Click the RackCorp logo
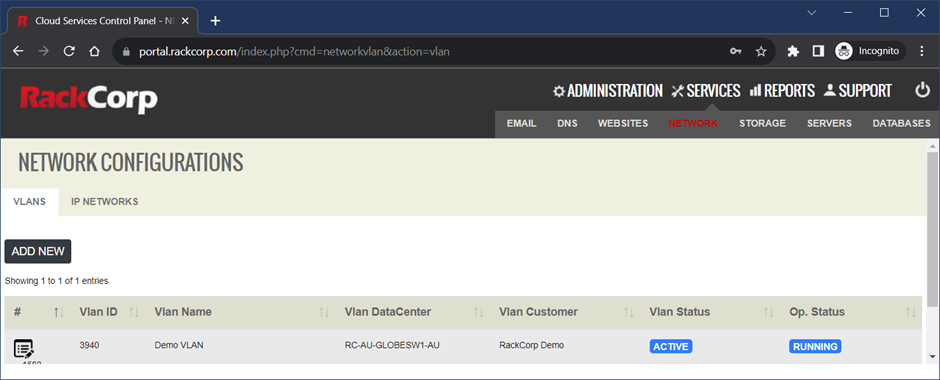940x380 pixels. point(89,99)
